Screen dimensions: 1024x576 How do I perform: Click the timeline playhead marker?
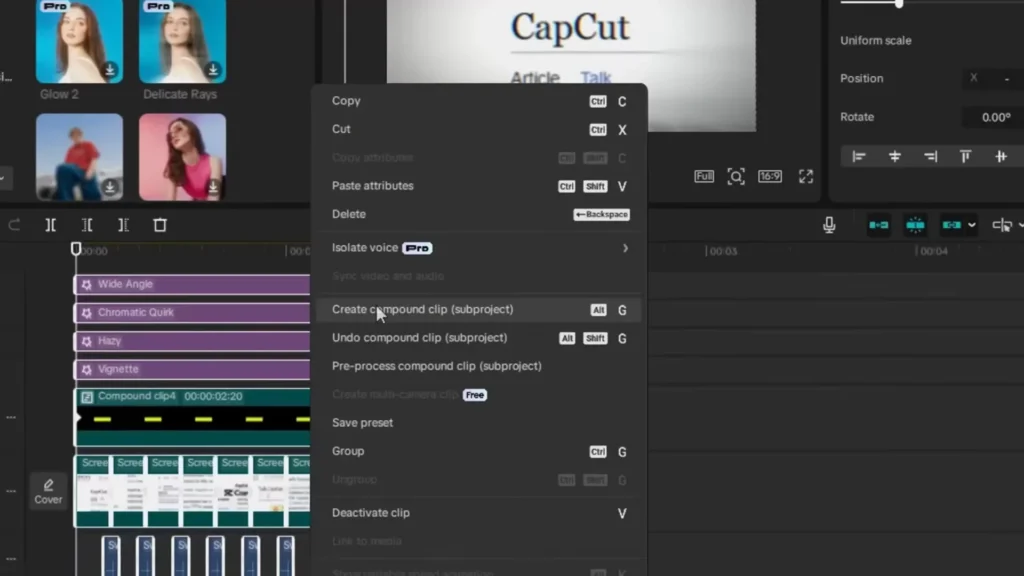76,249
